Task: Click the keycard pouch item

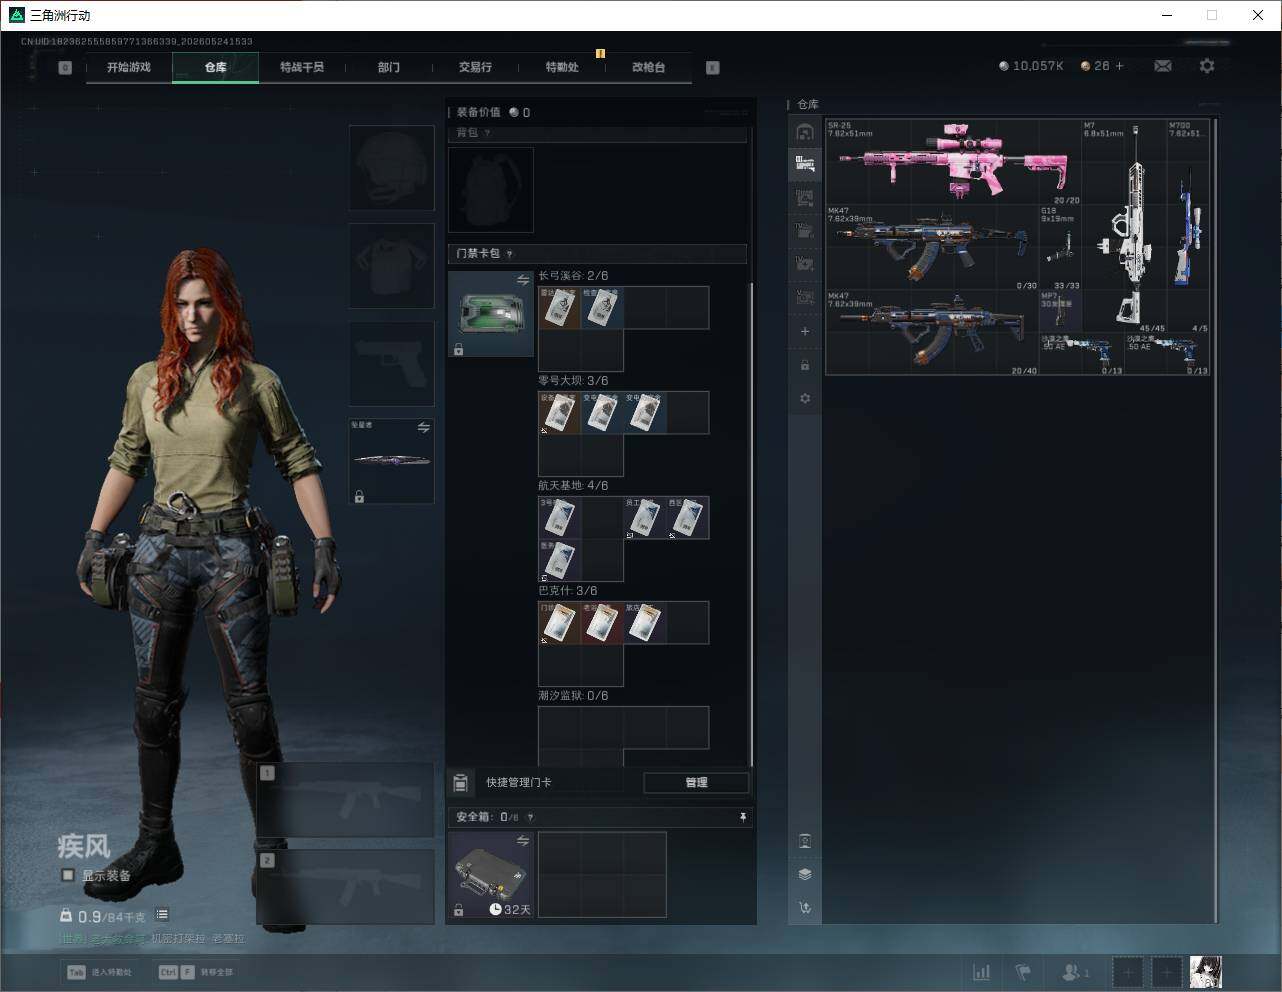Action: tap(490, 314)
